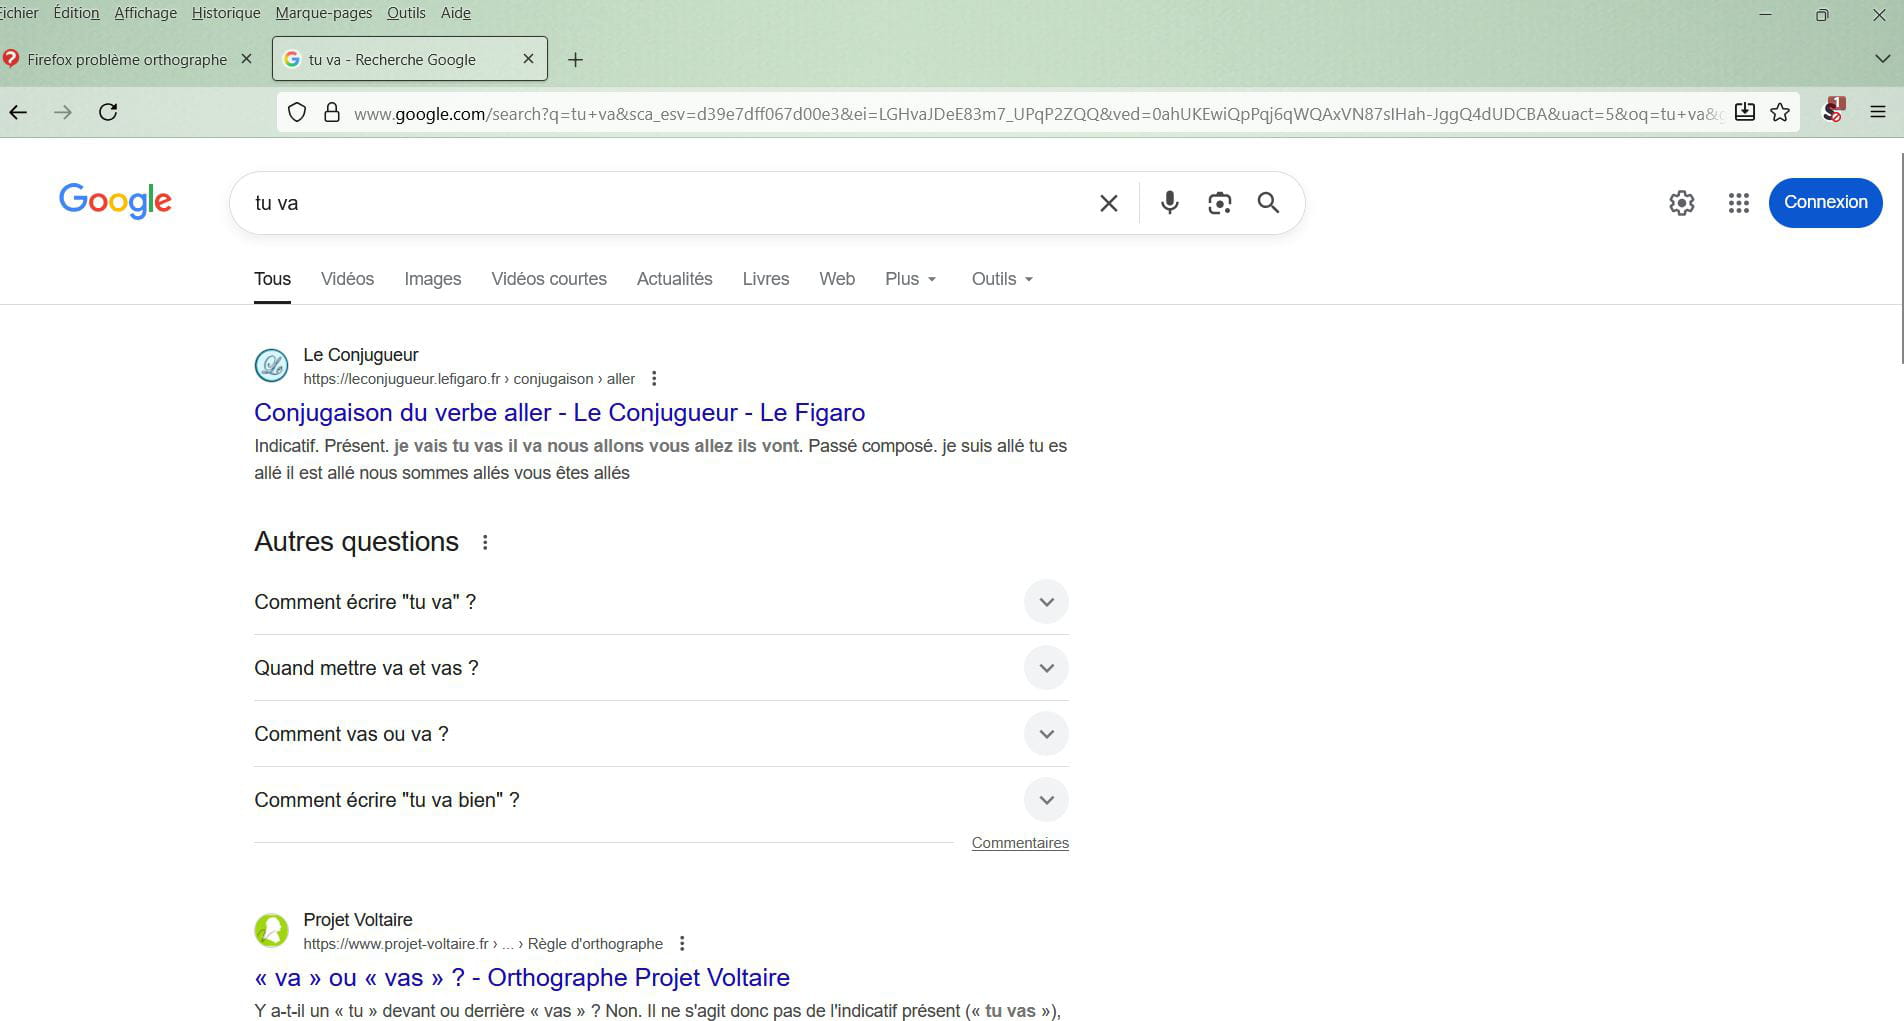Screen dimensions: 1904x1021
Task: Click the 'Projet Voltaire' site name
Action: (358, 920)
